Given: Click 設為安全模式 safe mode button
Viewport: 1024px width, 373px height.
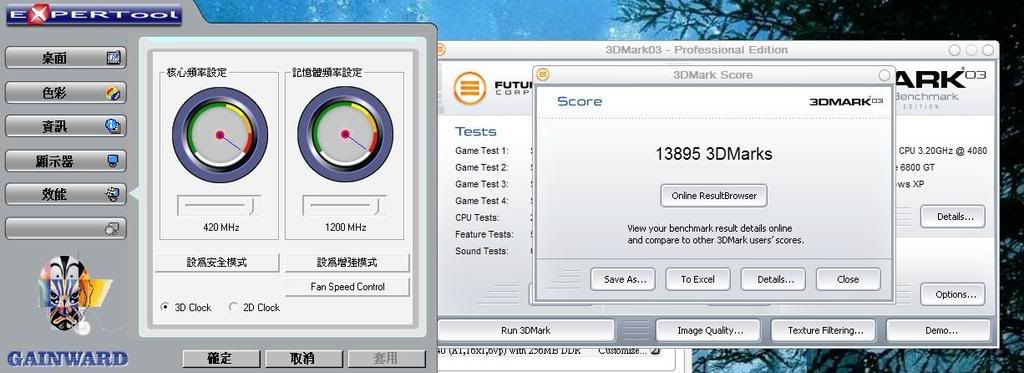Looking at the screenshot, I should (217, 263).
